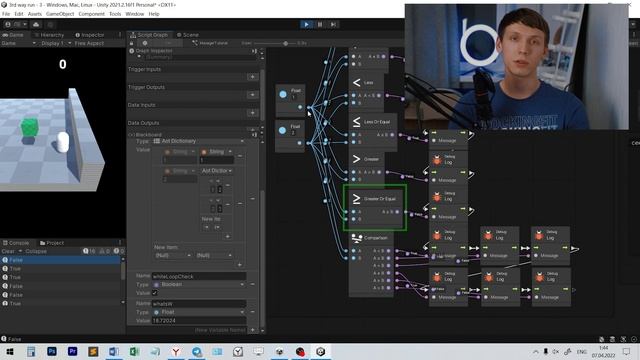Screen dimensions: 640x360
Task: Switch to the Inspector tab
Action: point(90,35)
